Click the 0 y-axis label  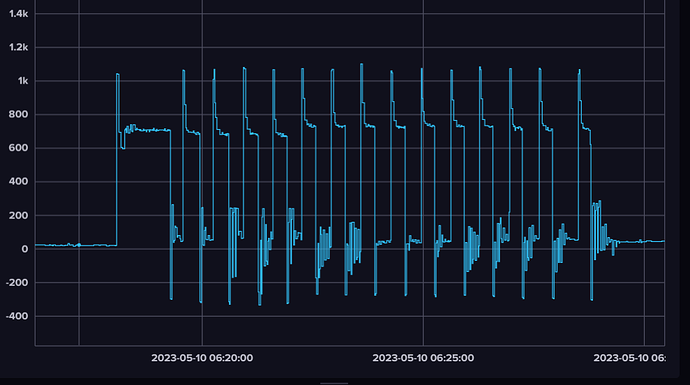(x=25, y=249)
